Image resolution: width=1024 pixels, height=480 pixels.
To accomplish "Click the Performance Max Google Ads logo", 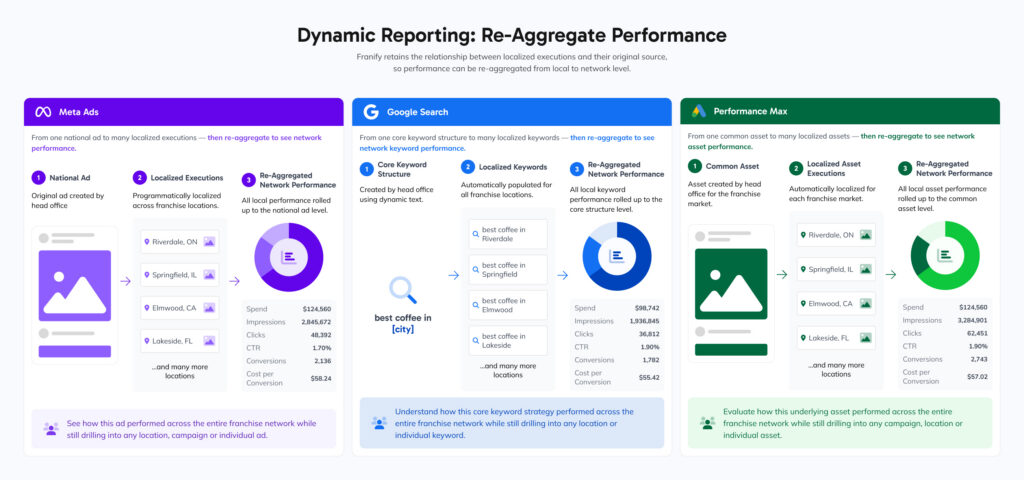I will point(699,111).
